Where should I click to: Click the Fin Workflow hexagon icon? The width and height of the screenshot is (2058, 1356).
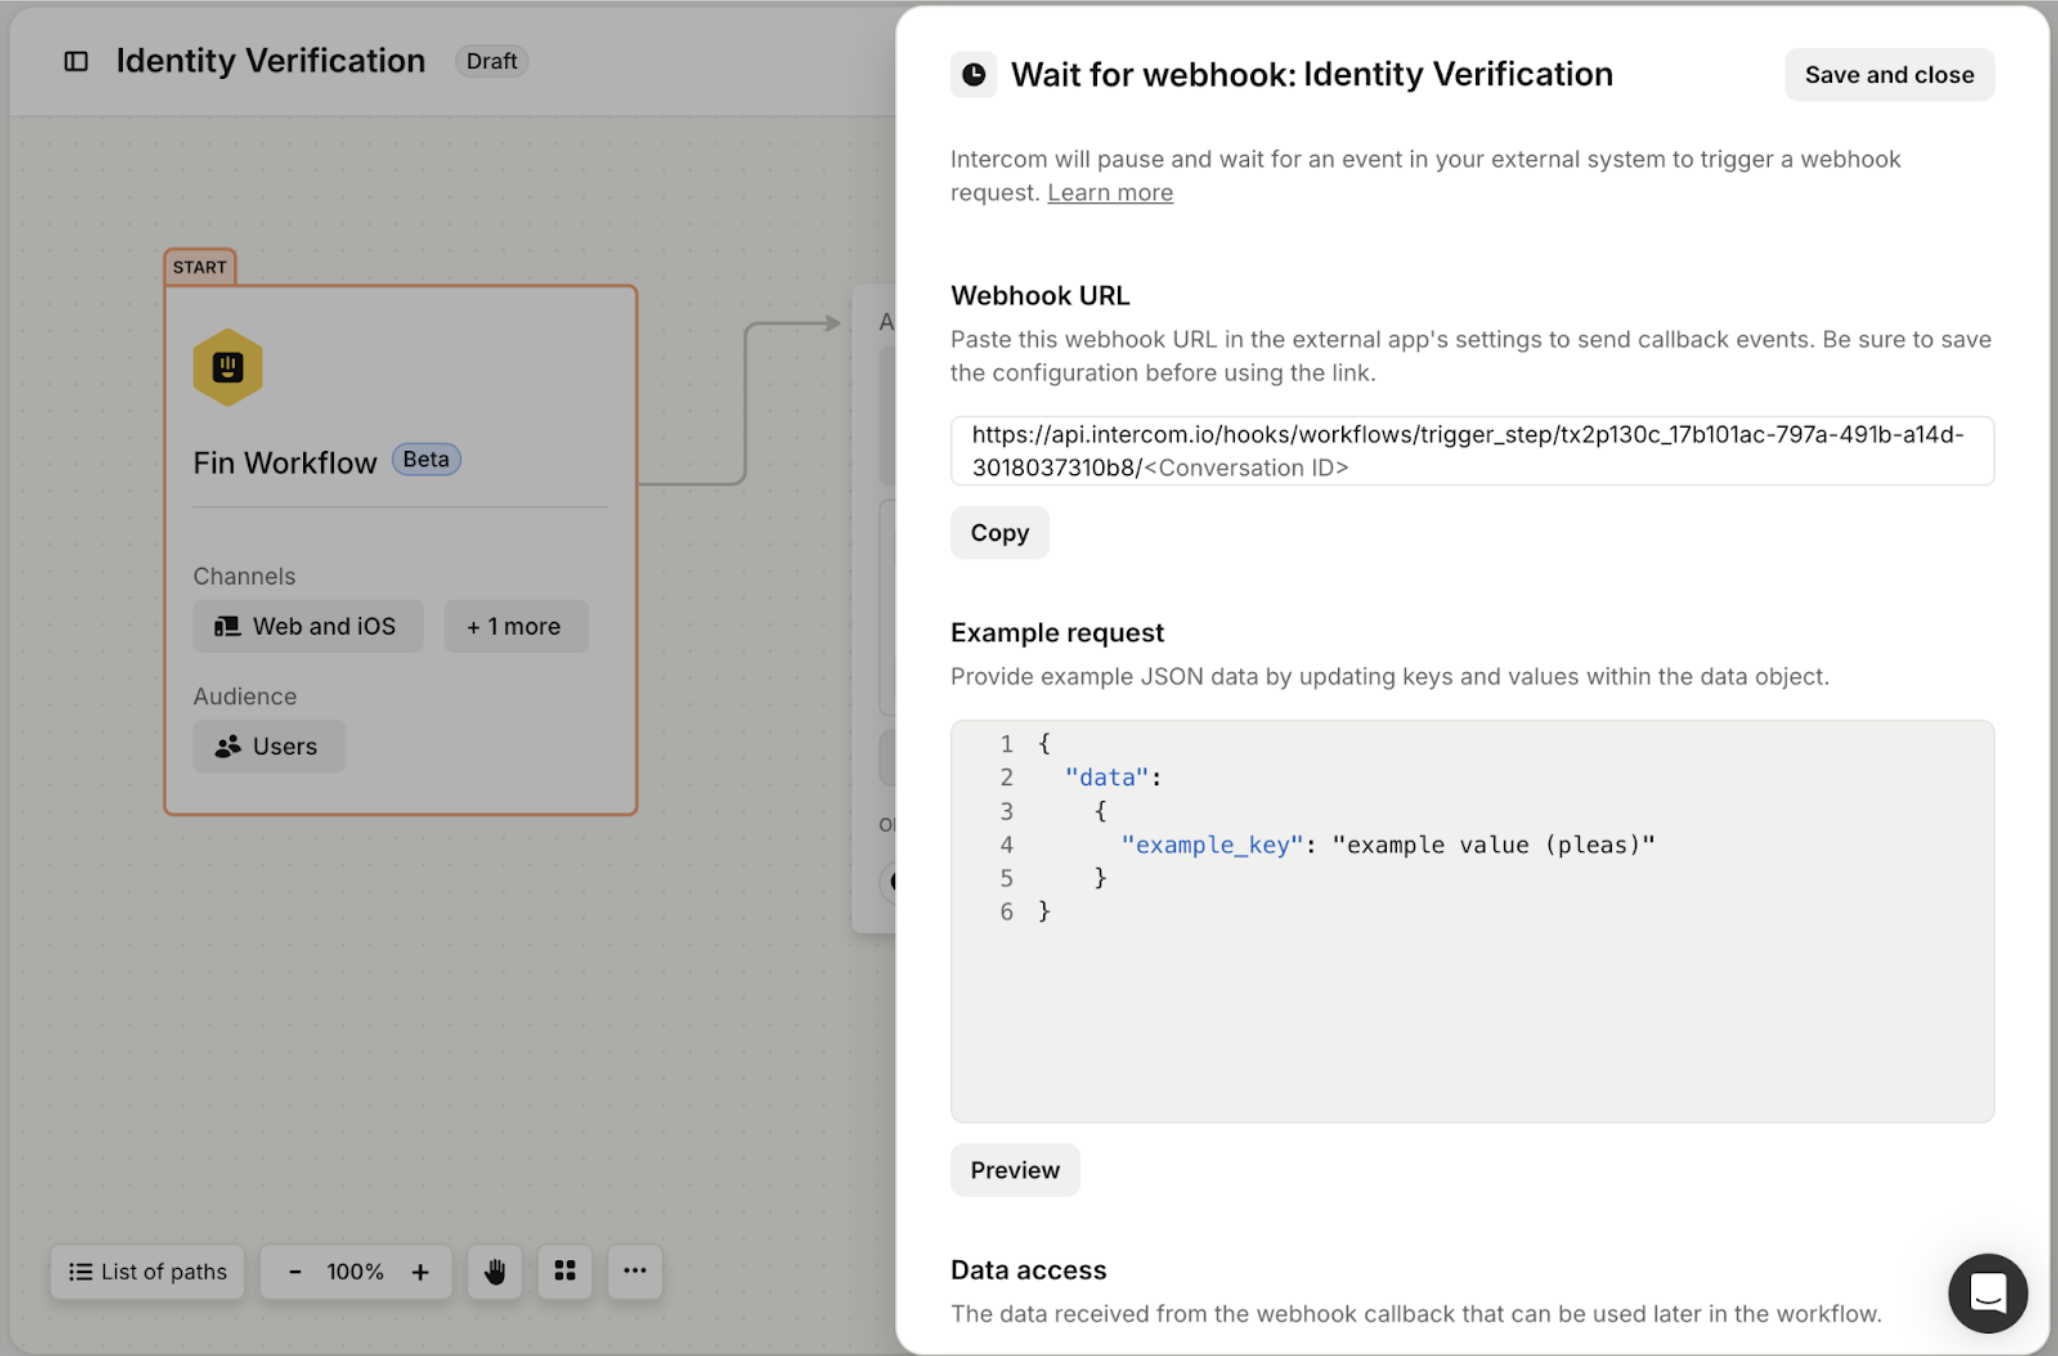tap(228, 367)
